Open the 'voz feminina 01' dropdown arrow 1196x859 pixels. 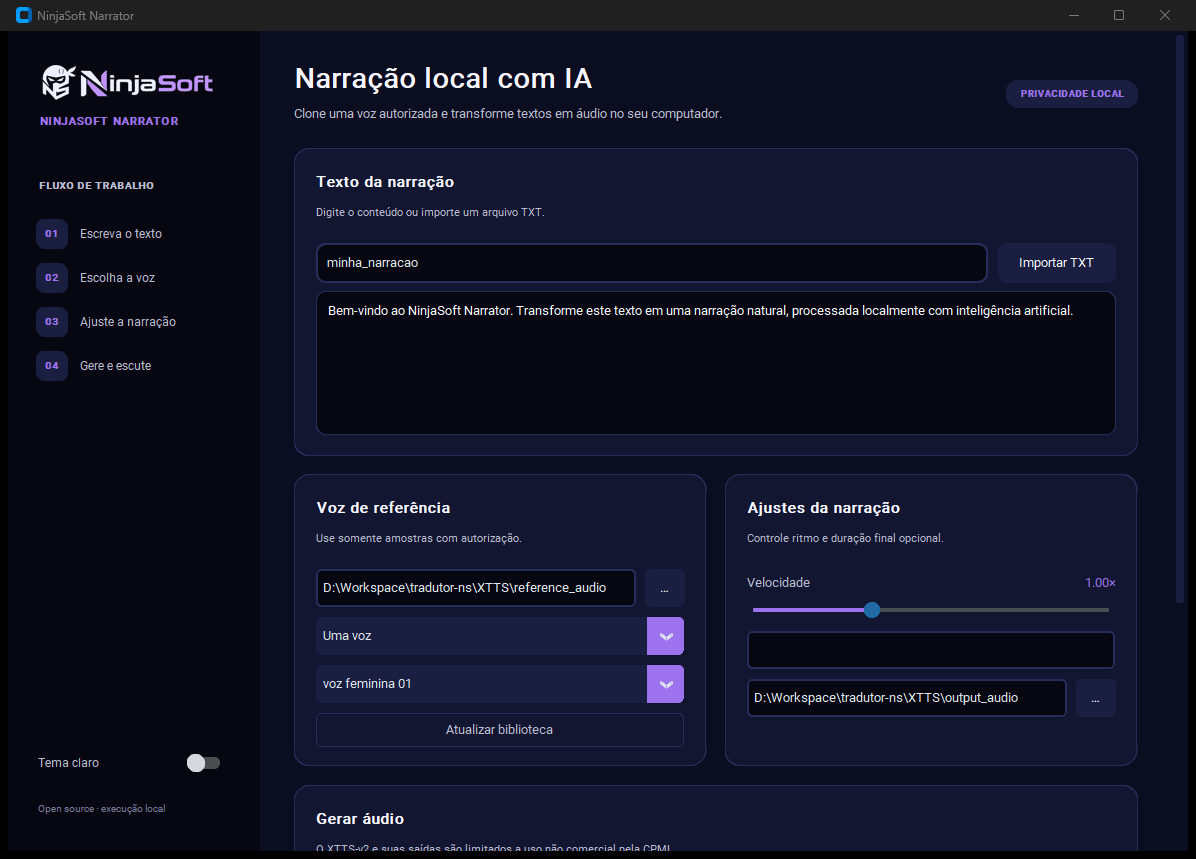(x=665, y=684)
